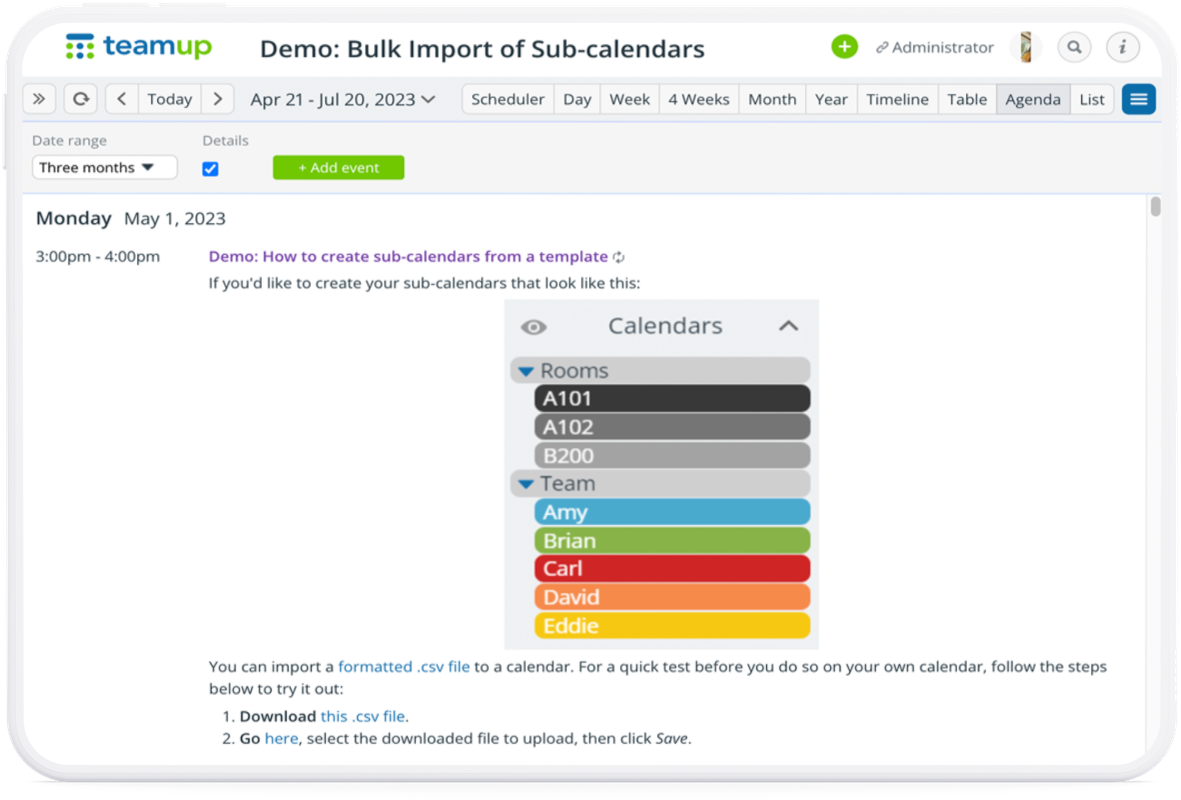Collapse the Rooms folder
1181x800 pixels.
click(526, 371)
